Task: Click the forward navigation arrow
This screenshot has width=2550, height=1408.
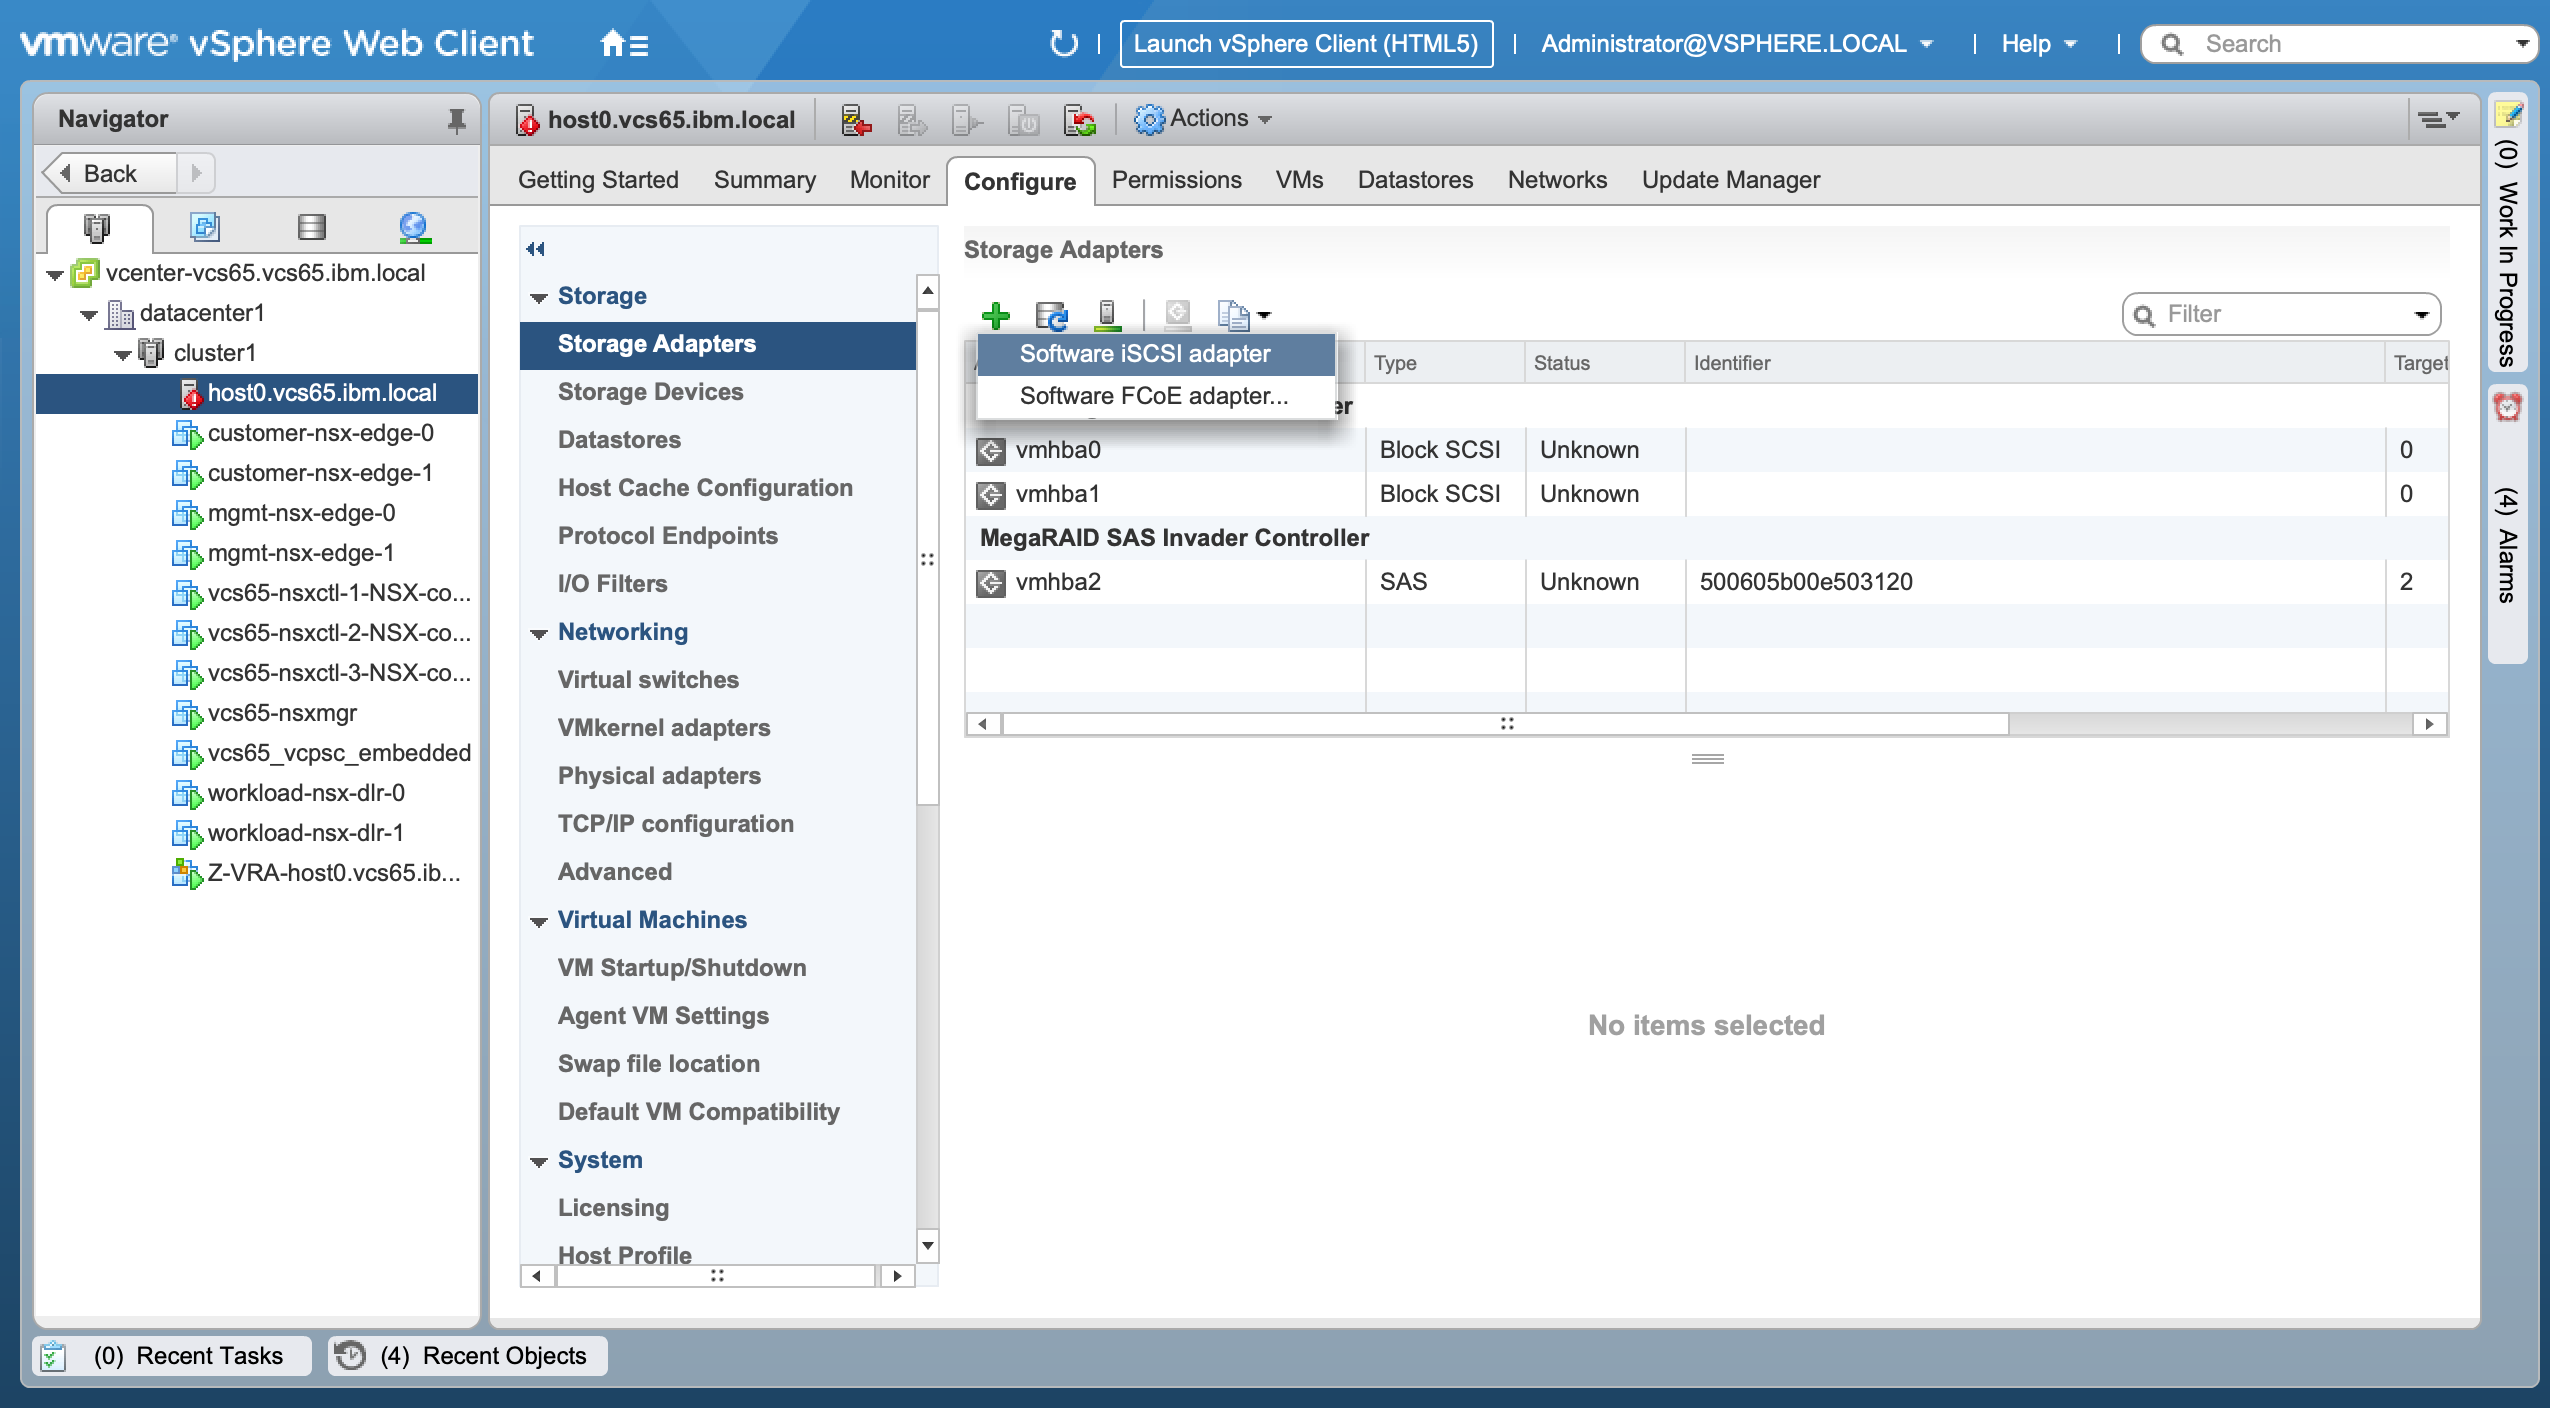Action: (x=196, y=174)
